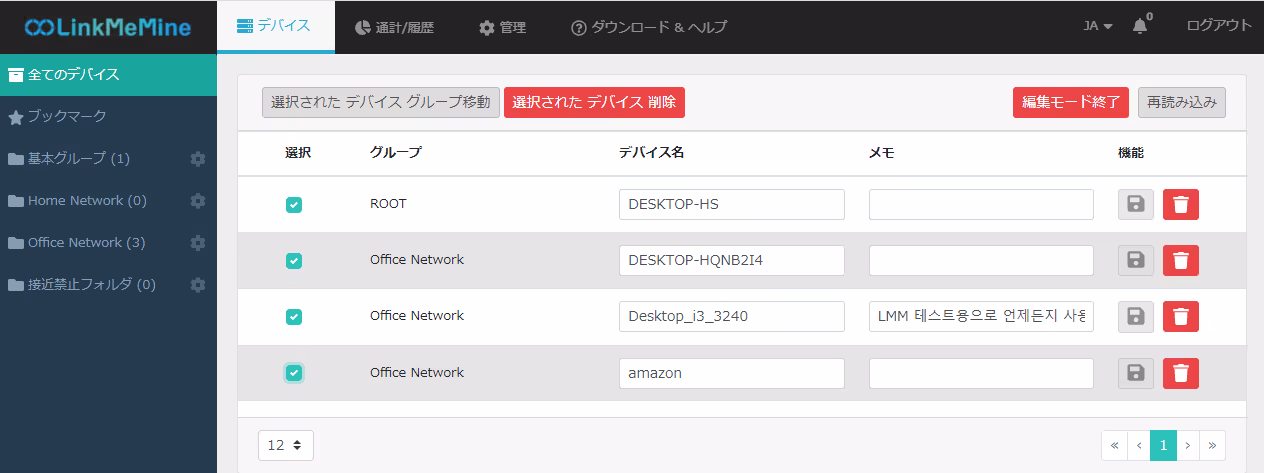Viewport: 1264px width, 473px height.
Task: Delete the Desktop_i3_3240 device
Action: [x=1181, y=317]
